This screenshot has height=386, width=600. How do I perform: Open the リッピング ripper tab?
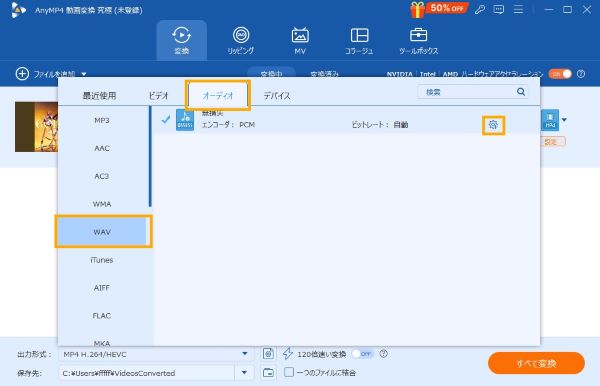pyautogui.click(x=241, y=40)
